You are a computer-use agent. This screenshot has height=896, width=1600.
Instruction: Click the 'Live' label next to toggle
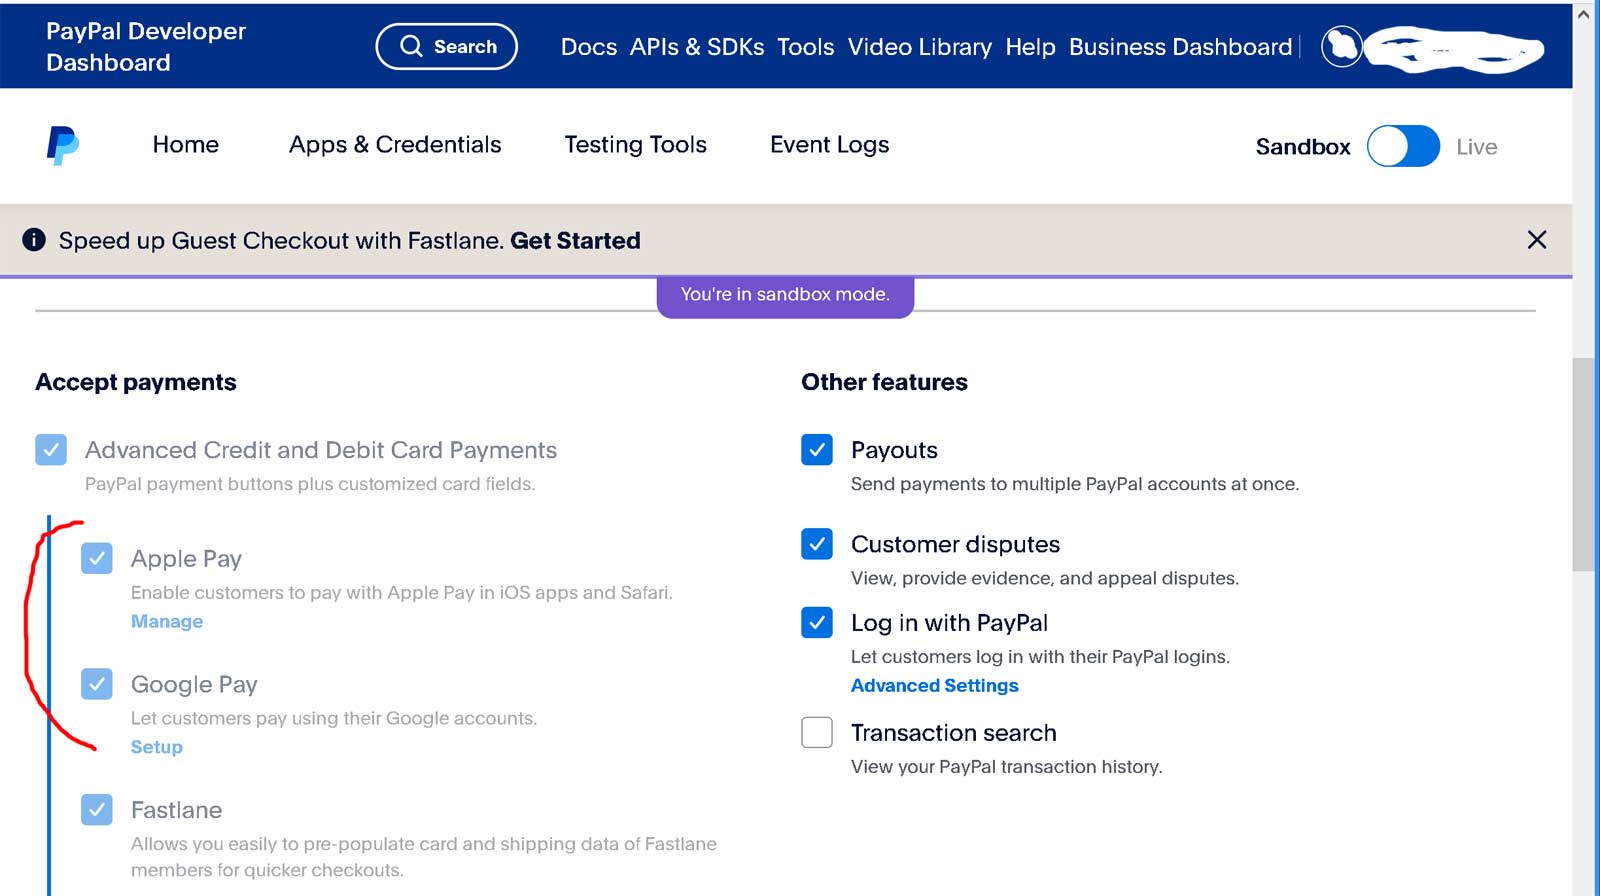(1477, 147)
